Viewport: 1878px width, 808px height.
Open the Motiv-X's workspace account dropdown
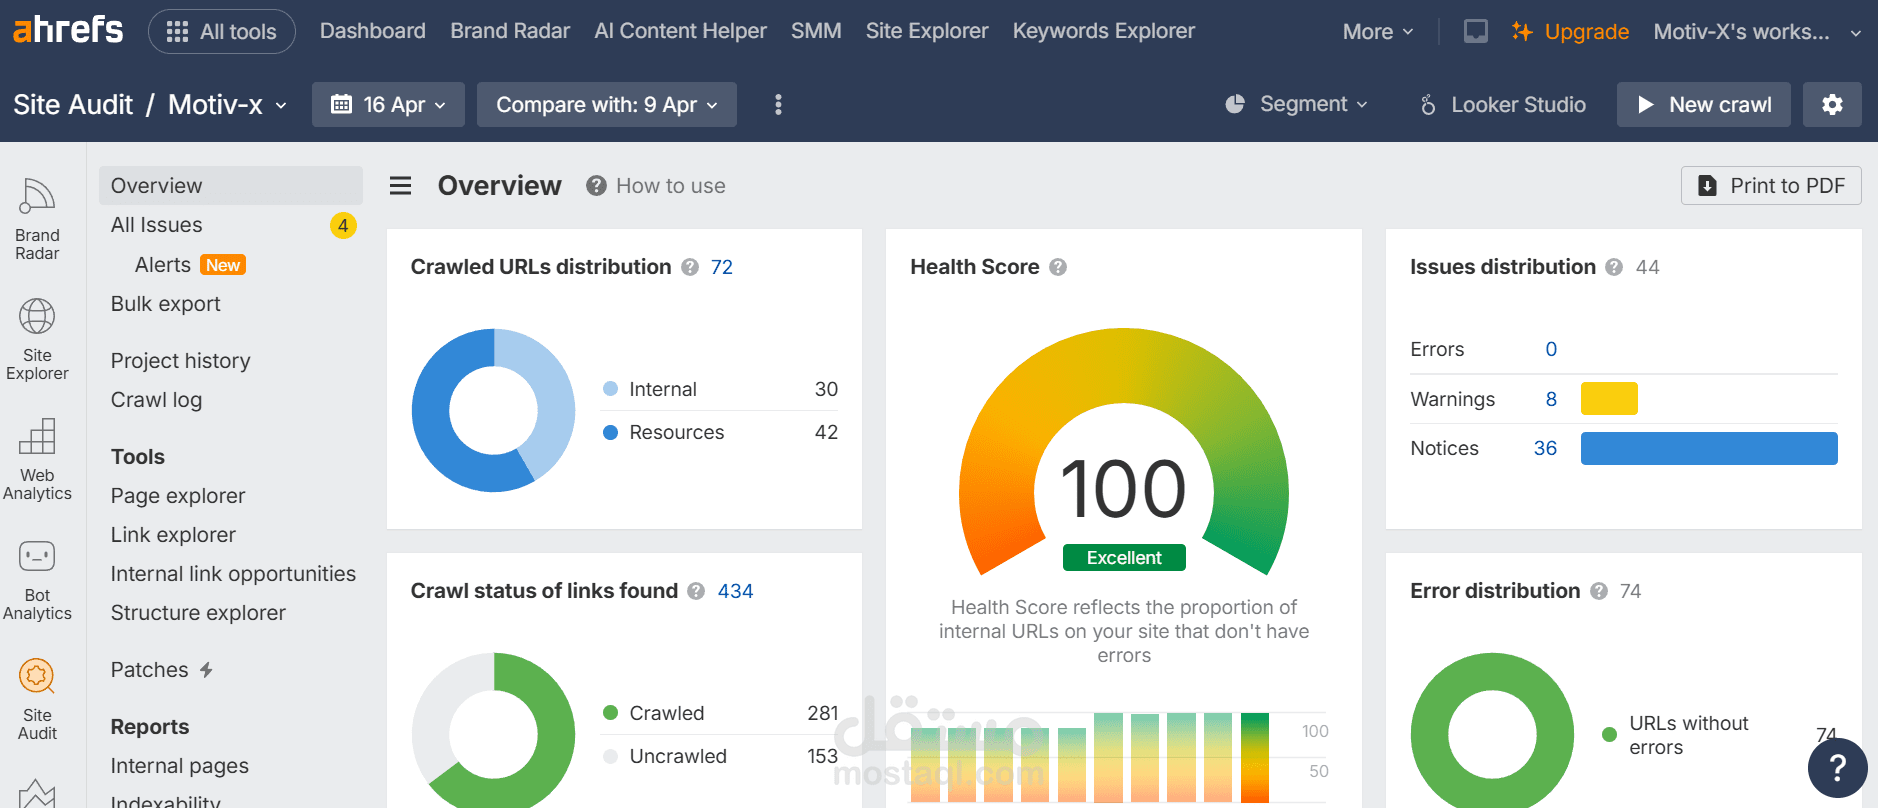(1756, 31)
